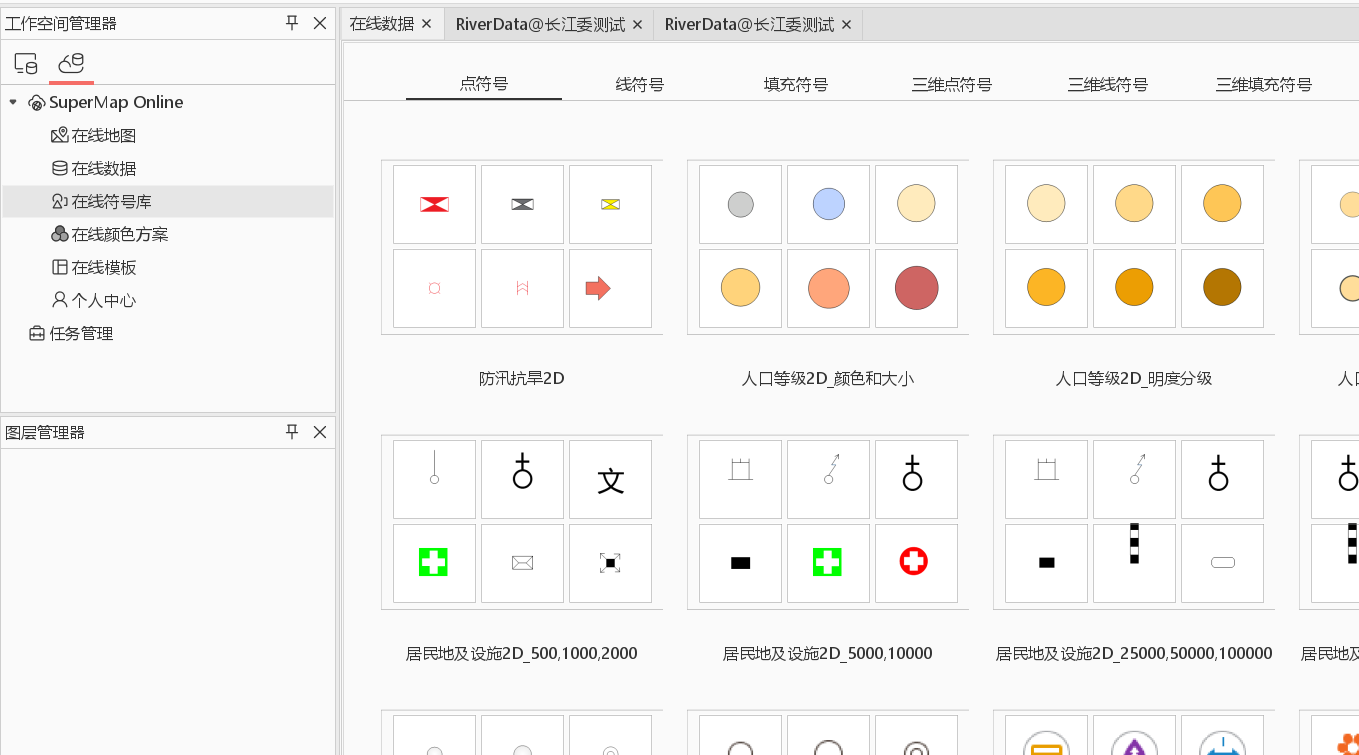The width and height of the screenshot is (1359, 755).
Task: Select the online cloud workspace icon tab
Action: click(71, 64)
